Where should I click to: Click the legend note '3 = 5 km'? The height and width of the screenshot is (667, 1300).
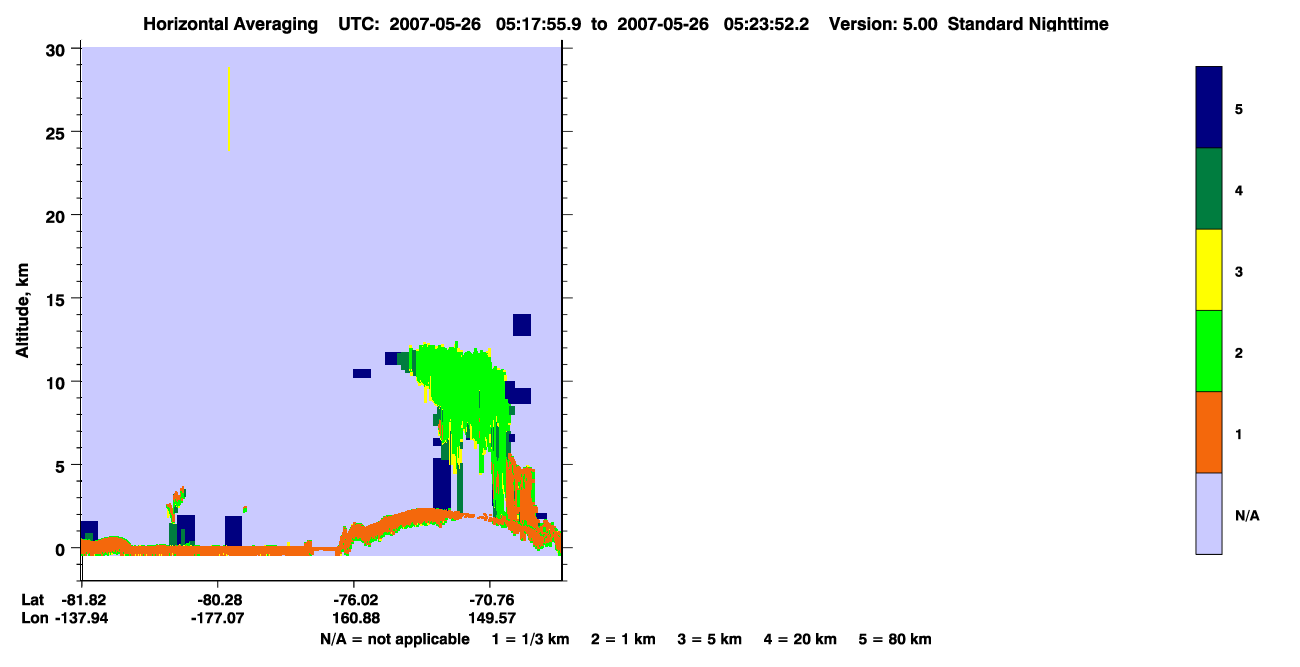(710, 639)
